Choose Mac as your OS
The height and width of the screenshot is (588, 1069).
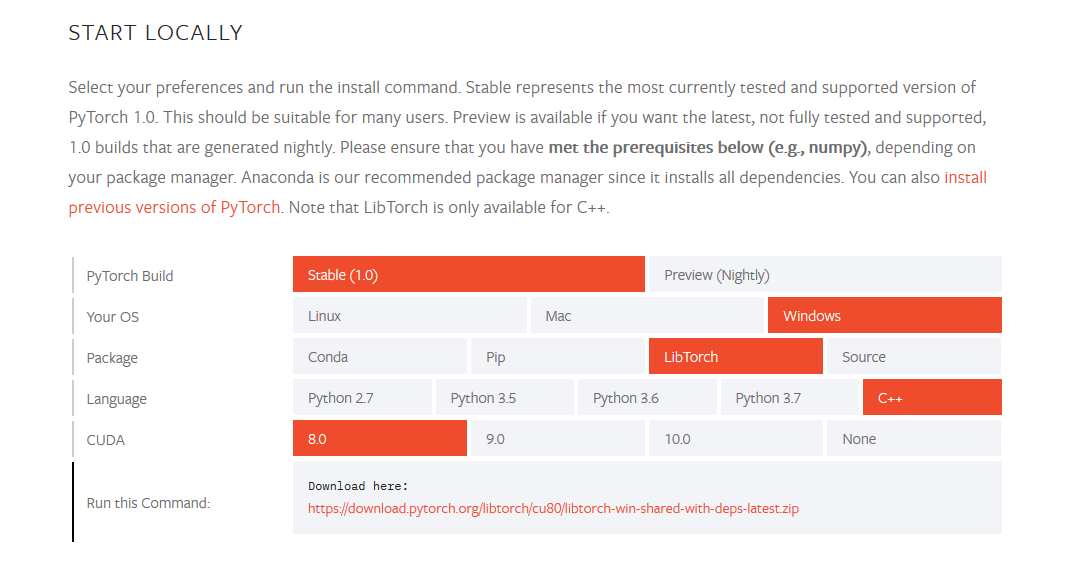pyautogui.click(x=647, y=315)
